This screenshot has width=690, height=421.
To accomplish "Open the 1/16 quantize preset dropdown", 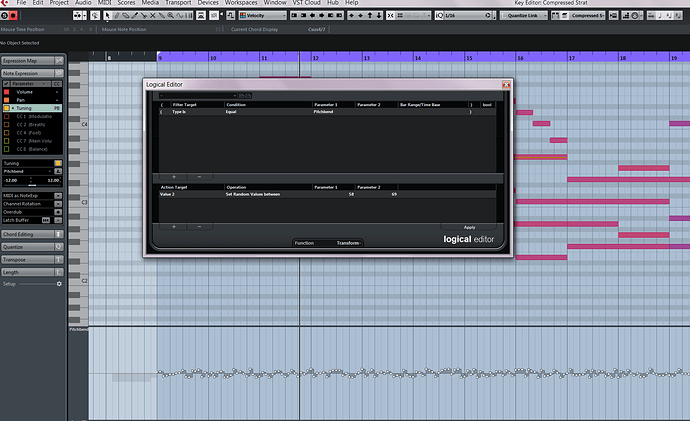I will (467, 15).
